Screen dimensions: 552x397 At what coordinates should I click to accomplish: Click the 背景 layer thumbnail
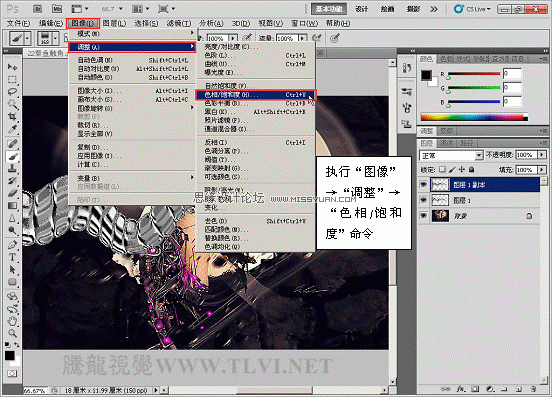(x=440, y=215)
